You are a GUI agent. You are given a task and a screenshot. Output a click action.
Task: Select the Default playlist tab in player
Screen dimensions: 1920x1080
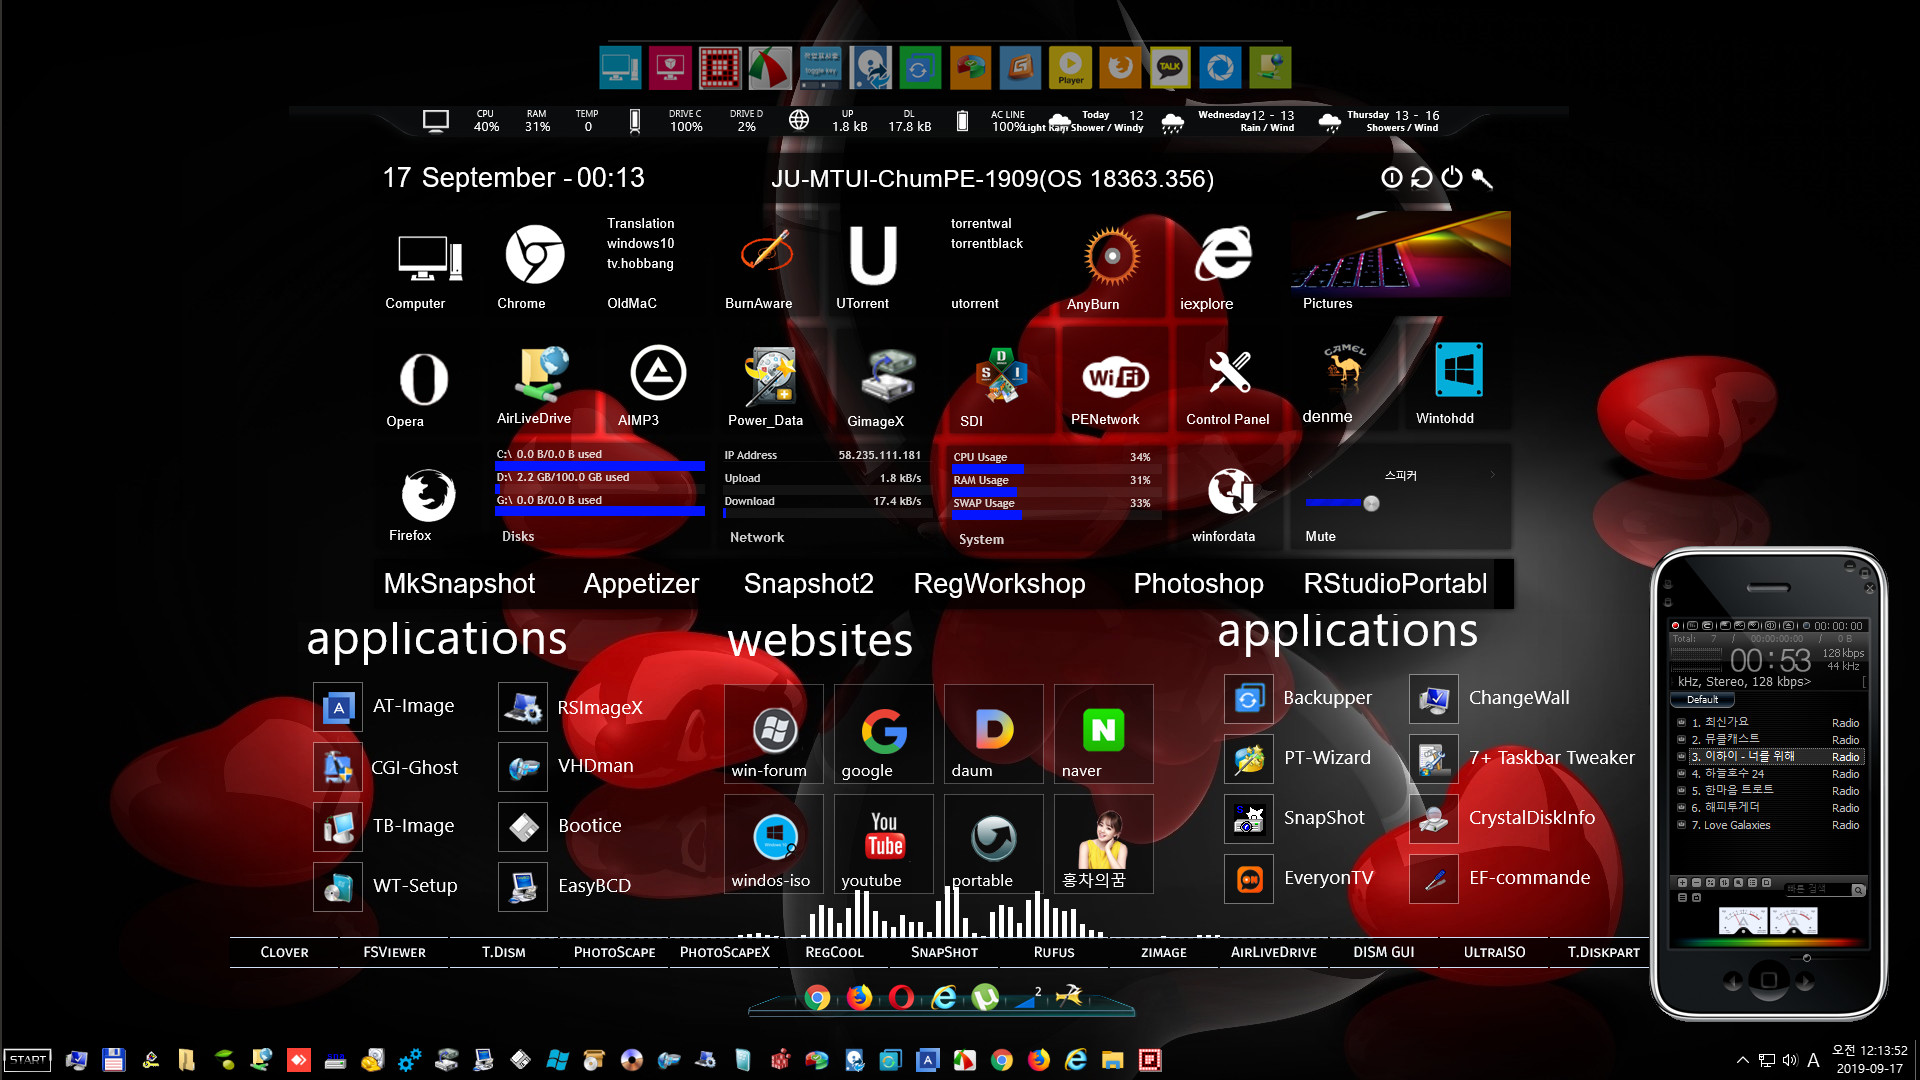tap(1702, 700)
